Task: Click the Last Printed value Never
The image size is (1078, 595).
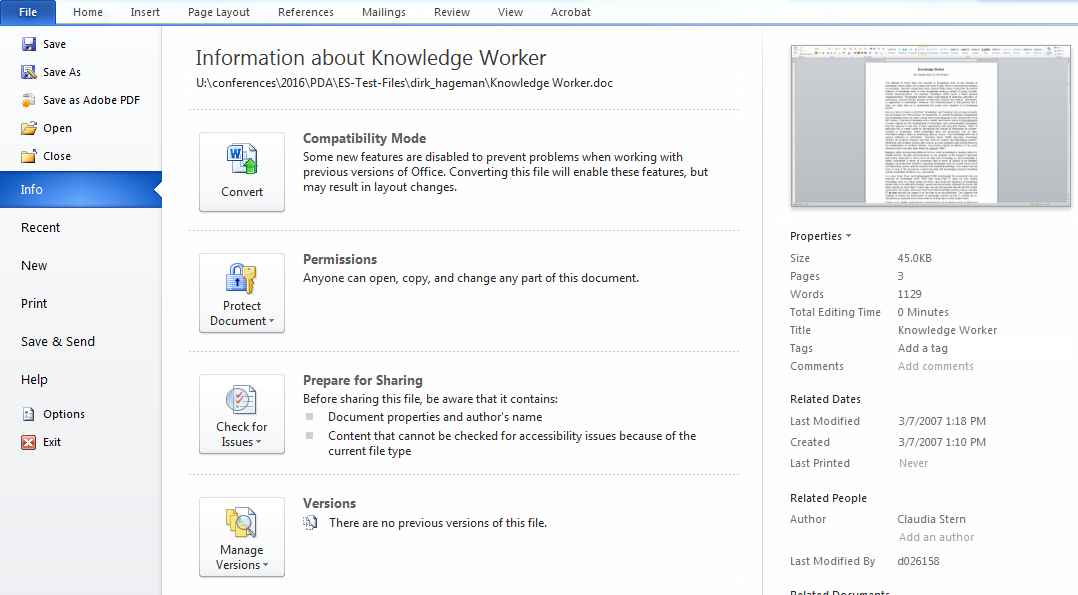Action: pos(914,464)
